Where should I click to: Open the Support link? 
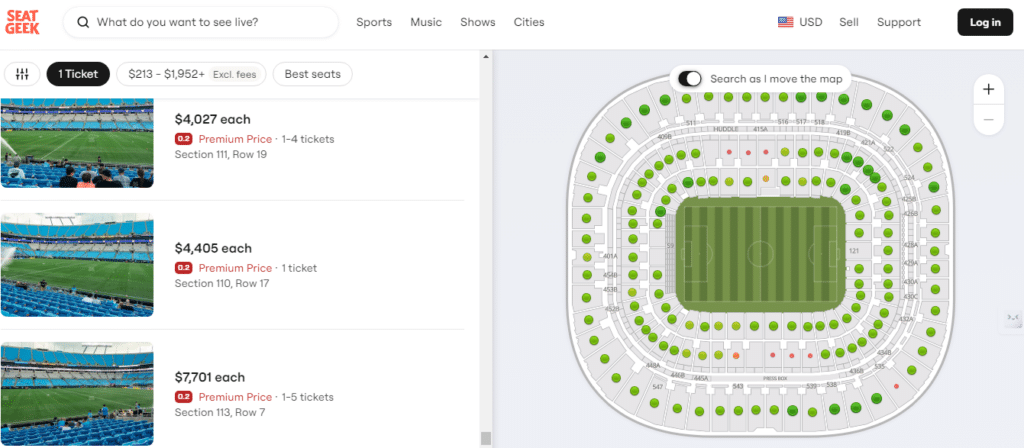[x=899, y=22]
